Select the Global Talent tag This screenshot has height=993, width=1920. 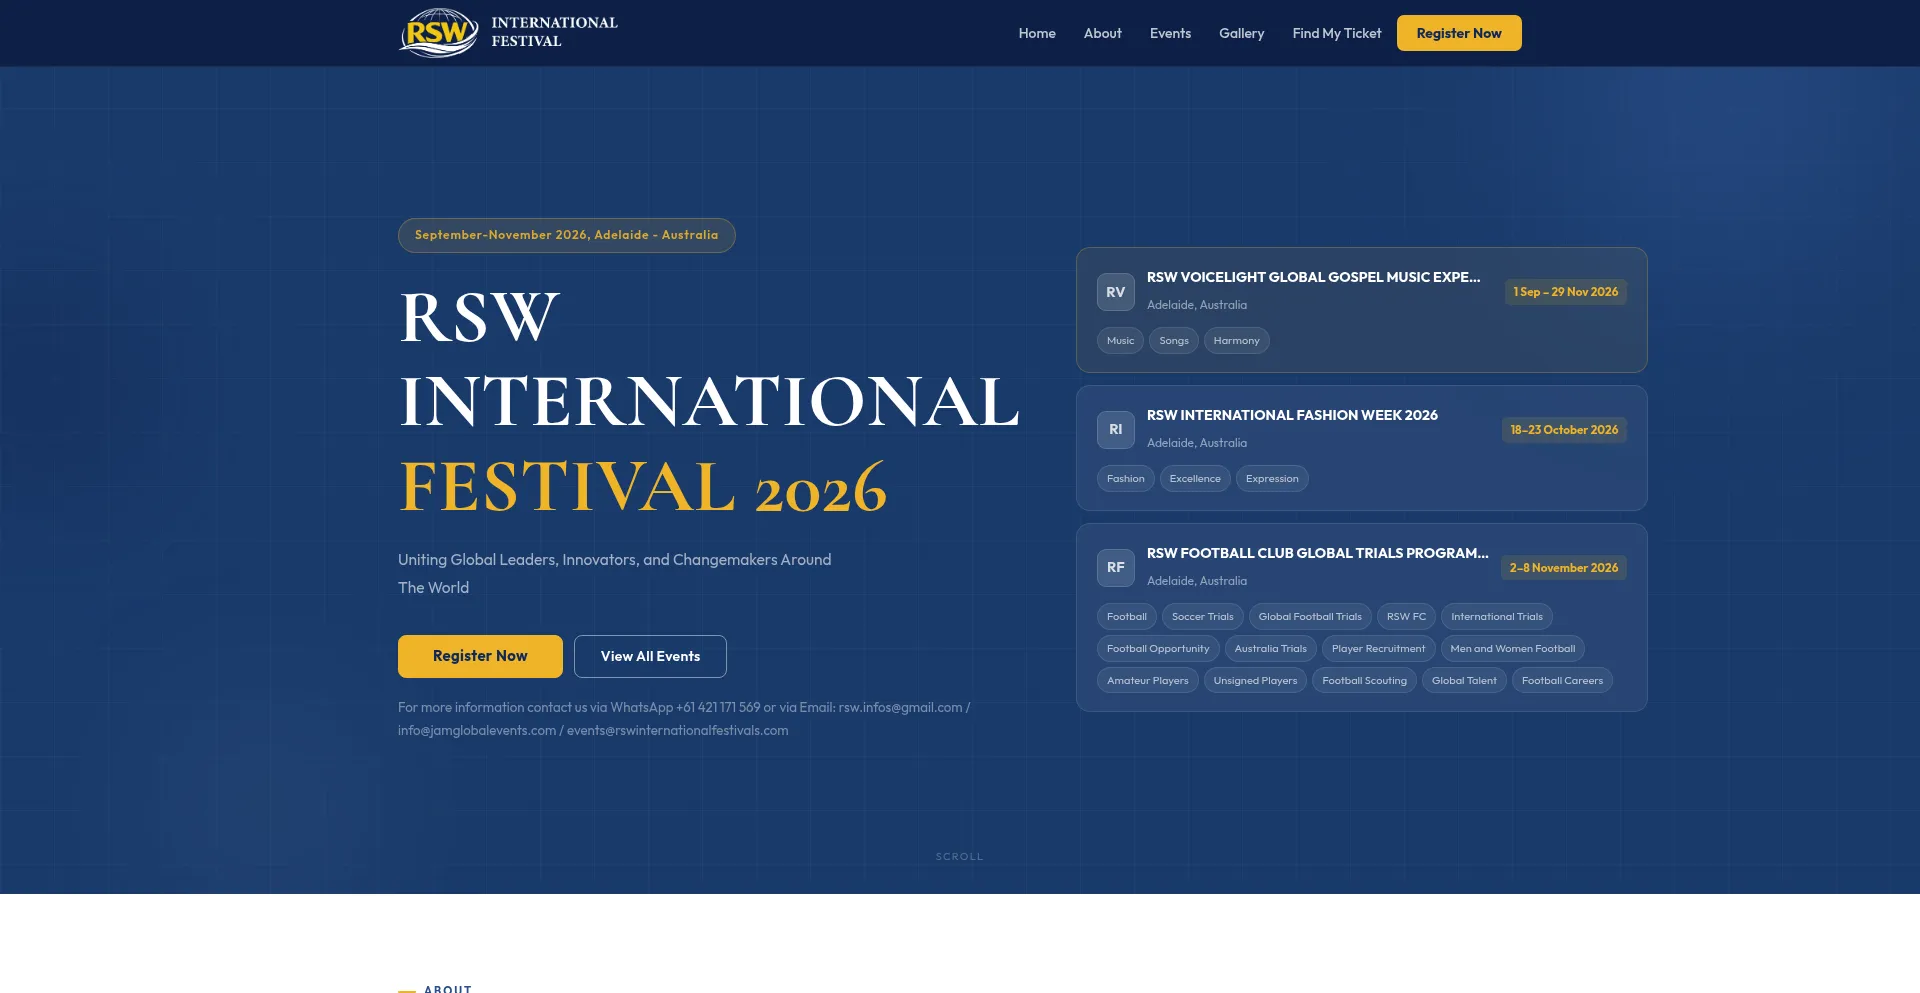(x=1464, y=681)
